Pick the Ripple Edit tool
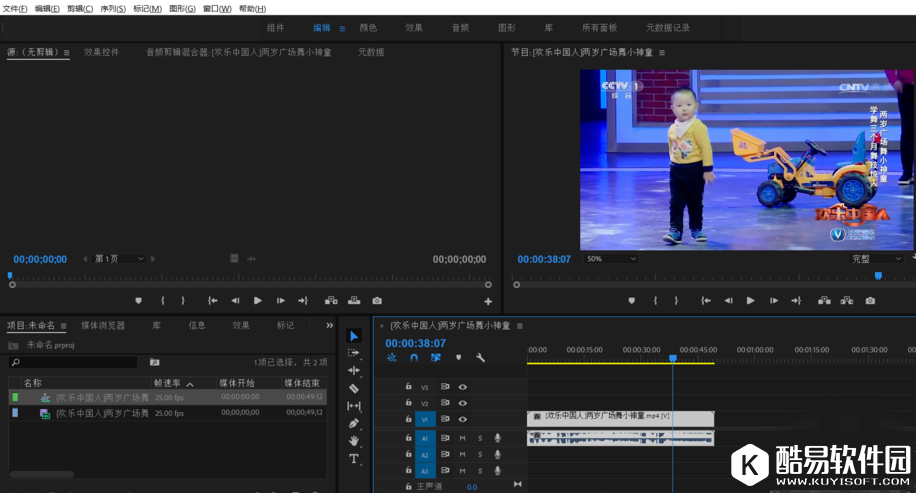The image size is (916, 493). click(354, 370)
